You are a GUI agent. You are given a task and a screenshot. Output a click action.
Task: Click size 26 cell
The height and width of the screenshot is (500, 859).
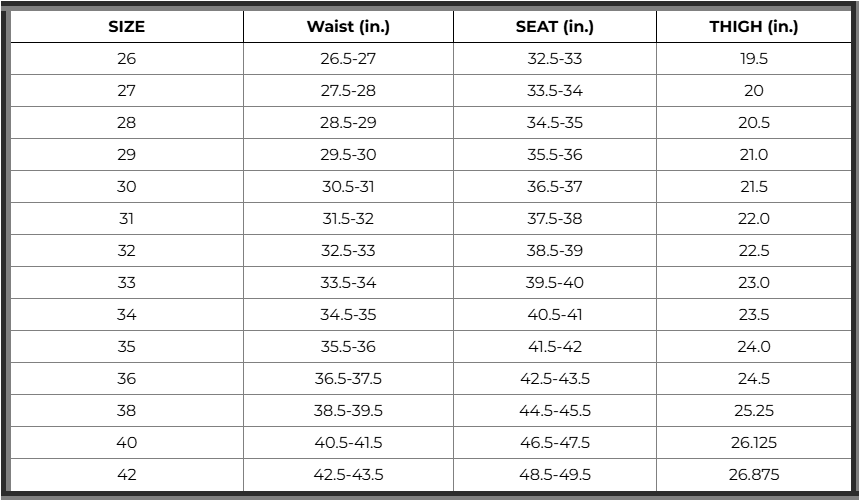(127, 59)
